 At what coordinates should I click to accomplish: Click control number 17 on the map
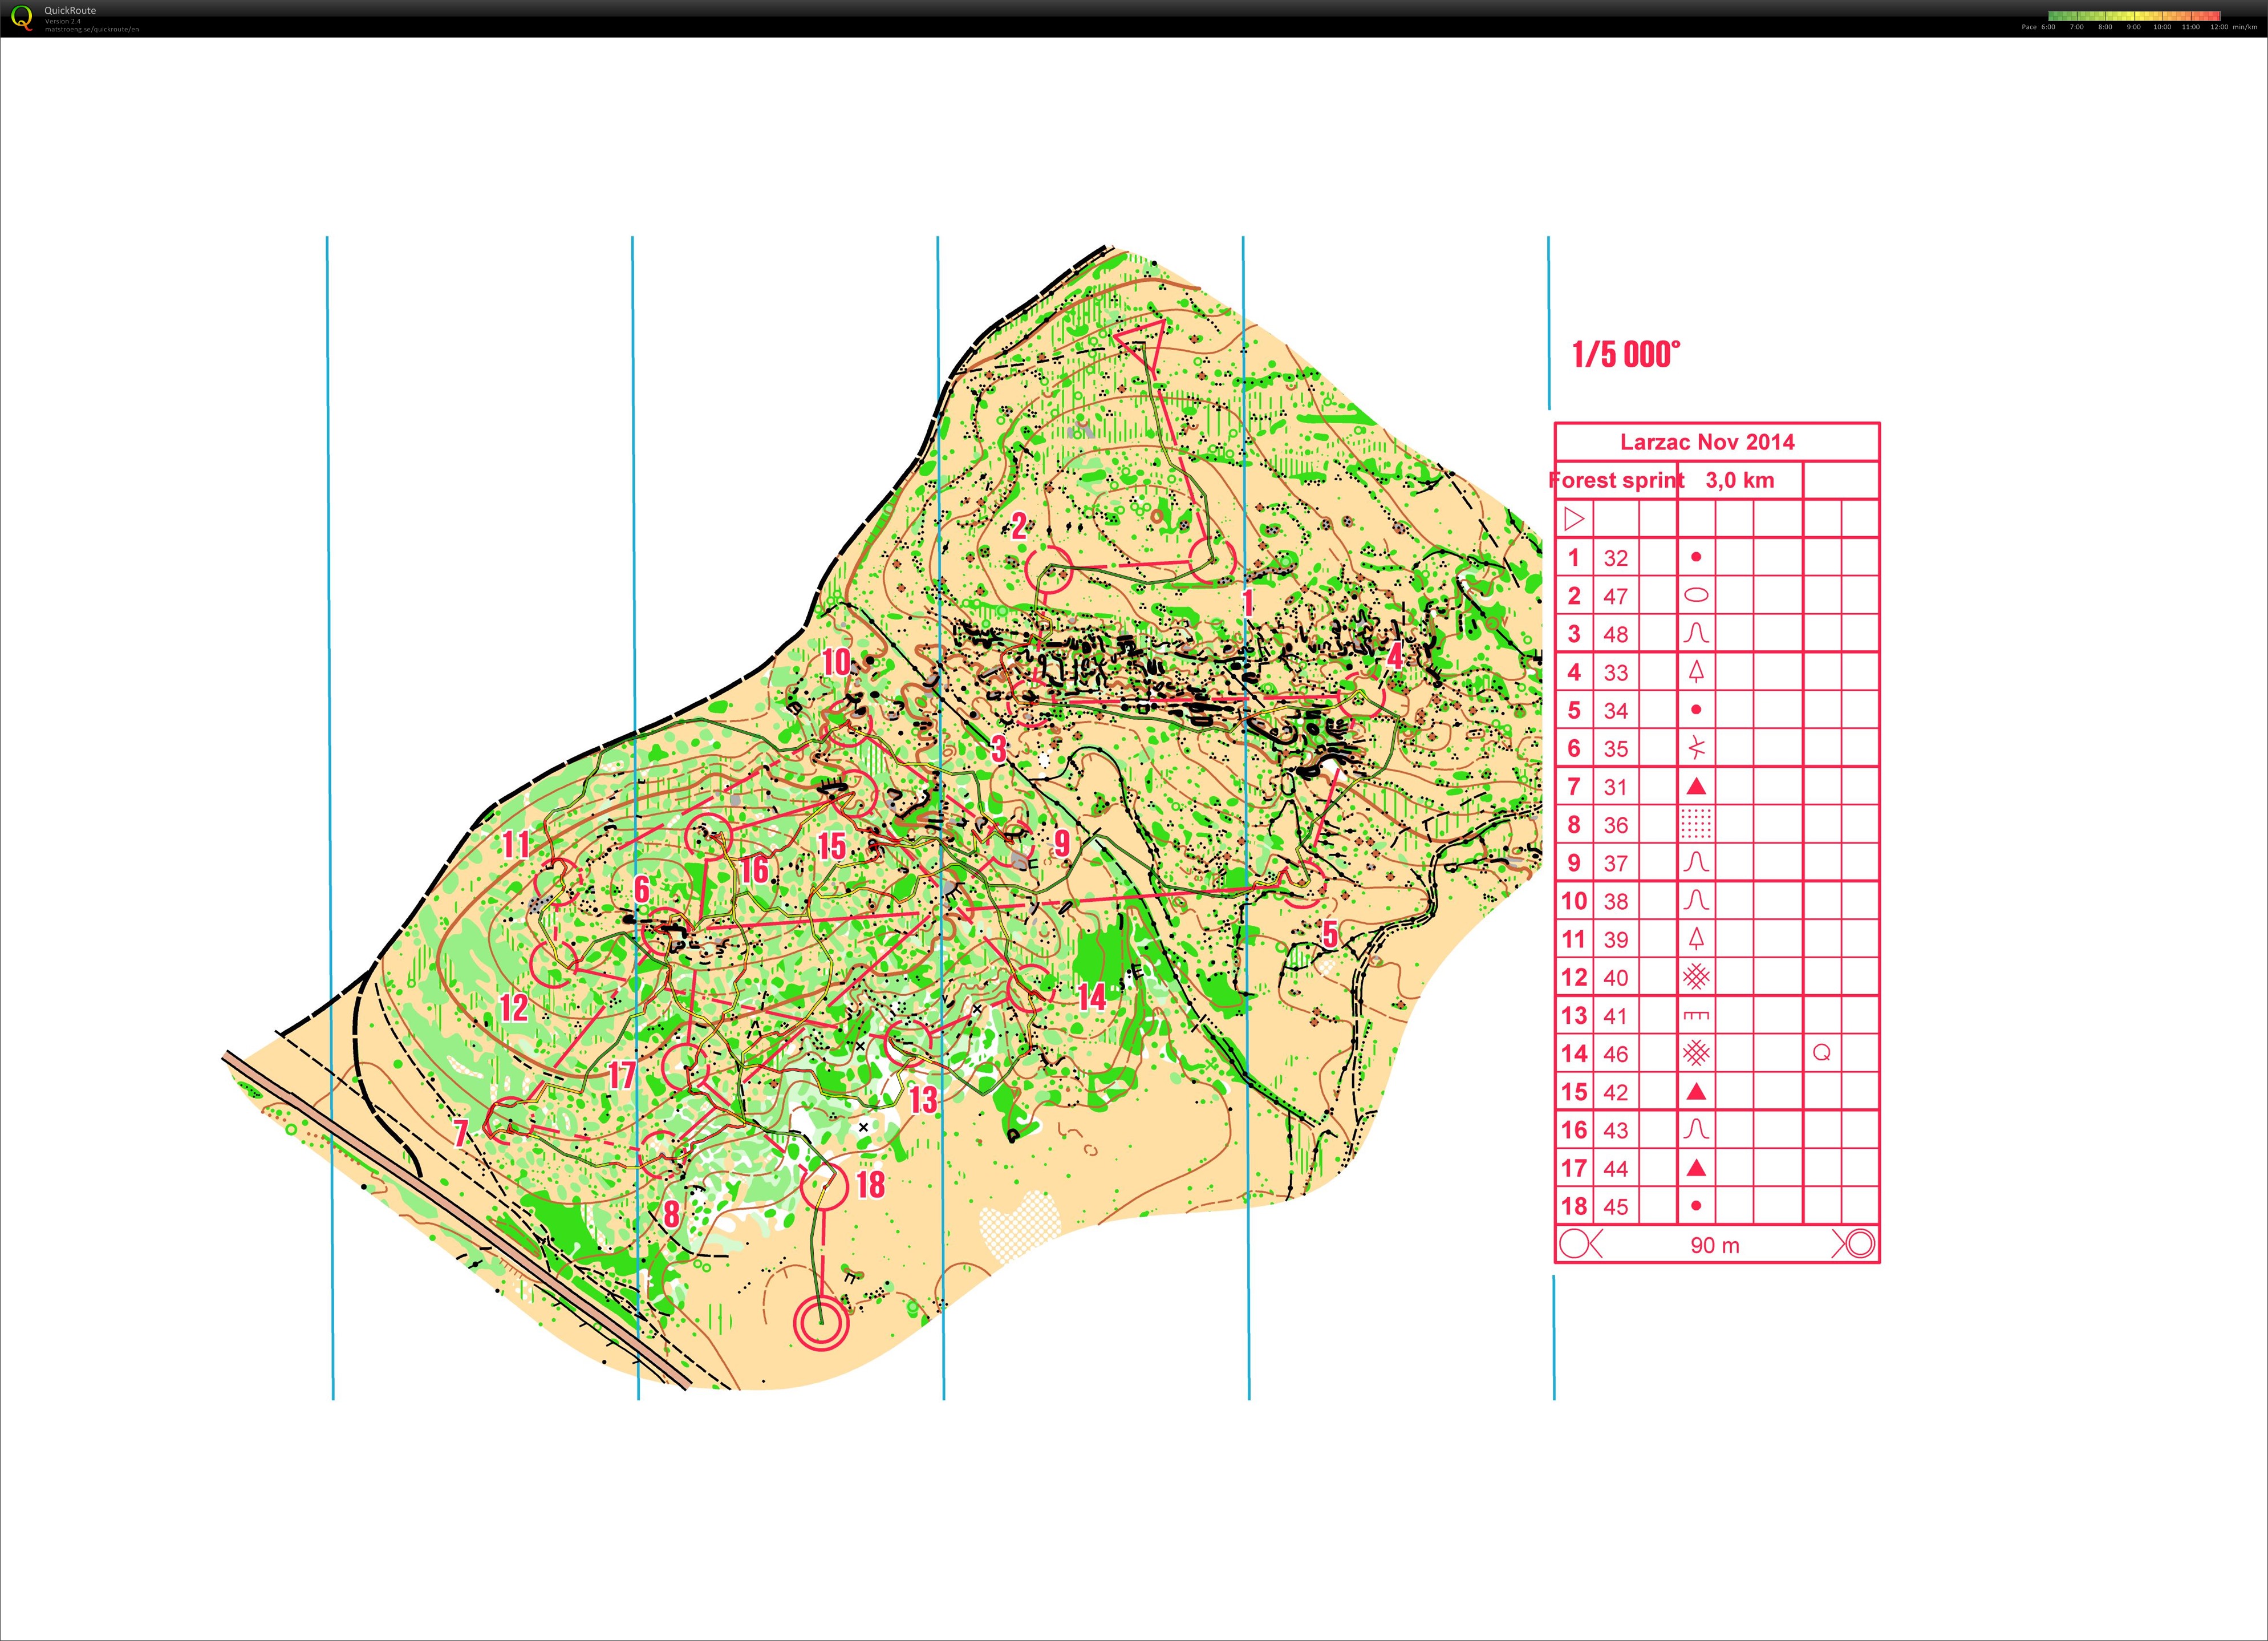pos(622,1075)
